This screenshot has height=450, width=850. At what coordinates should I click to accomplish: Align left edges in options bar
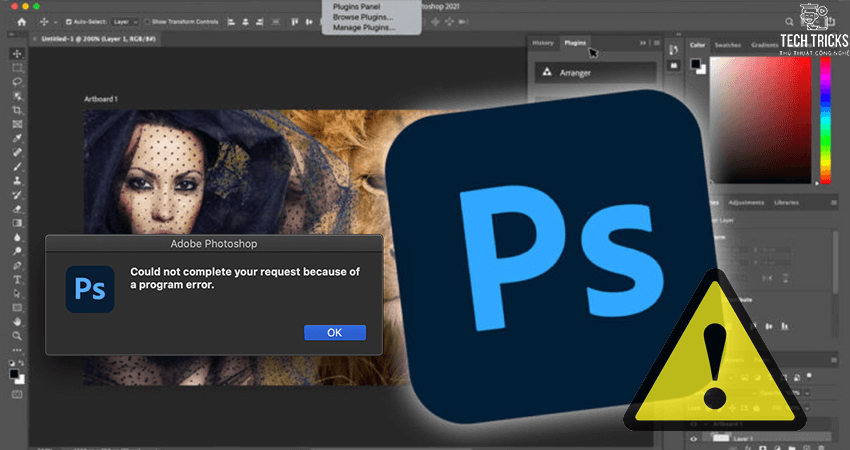[x=231, y=22]
